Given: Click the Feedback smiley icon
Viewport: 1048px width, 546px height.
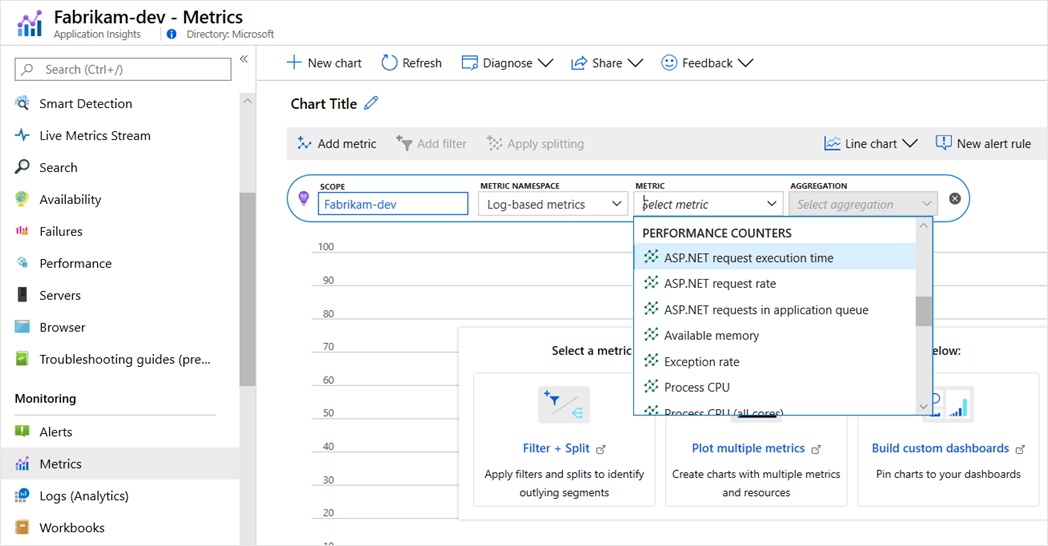Looking at the screenshot, I should click(669, 63).
